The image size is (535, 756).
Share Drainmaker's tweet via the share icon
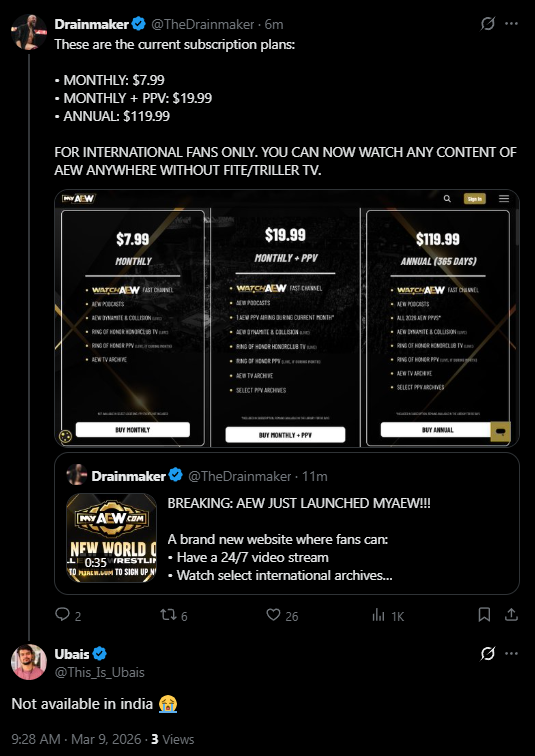coord(511,614)
